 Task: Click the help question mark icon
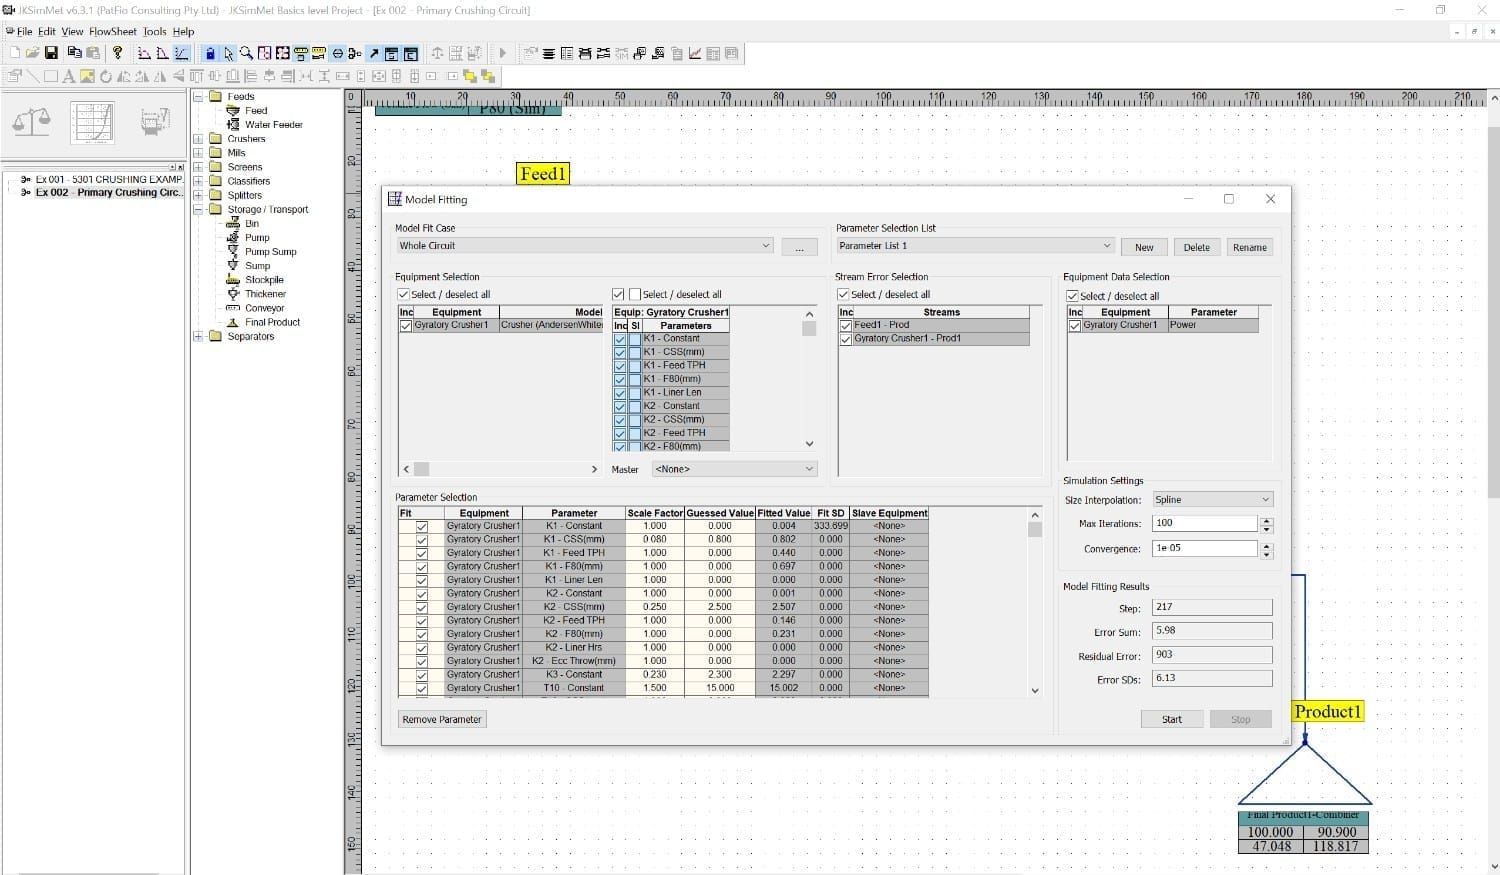coord(117,53)
